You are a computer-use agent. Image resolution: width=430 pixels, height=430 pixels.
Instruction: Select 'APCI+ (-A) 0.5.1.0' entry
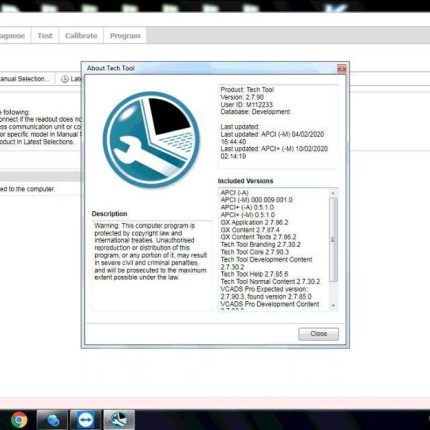click(x=247, y=207)
